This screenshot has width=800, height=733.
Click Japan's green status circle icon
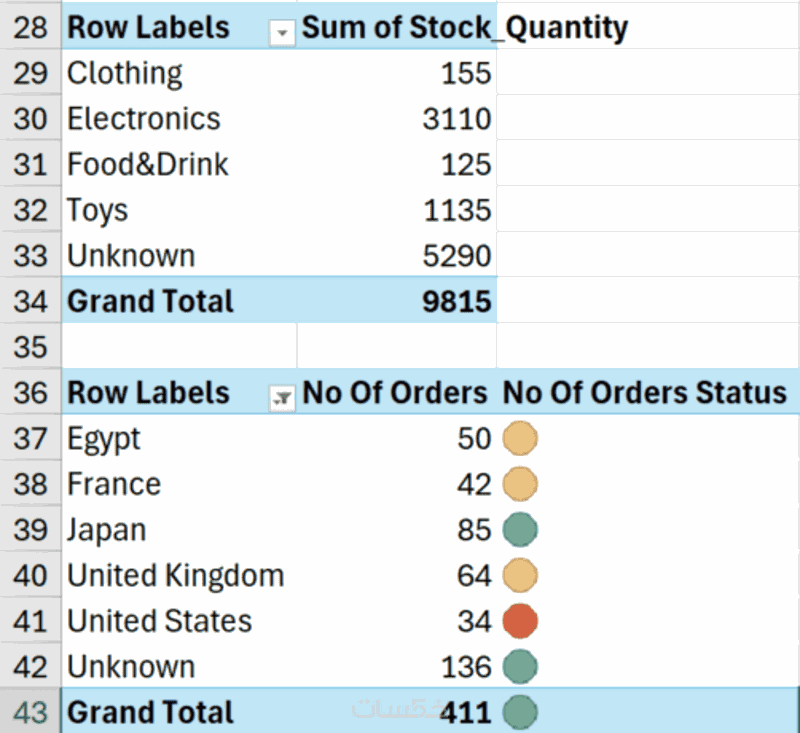coord(520,529)
